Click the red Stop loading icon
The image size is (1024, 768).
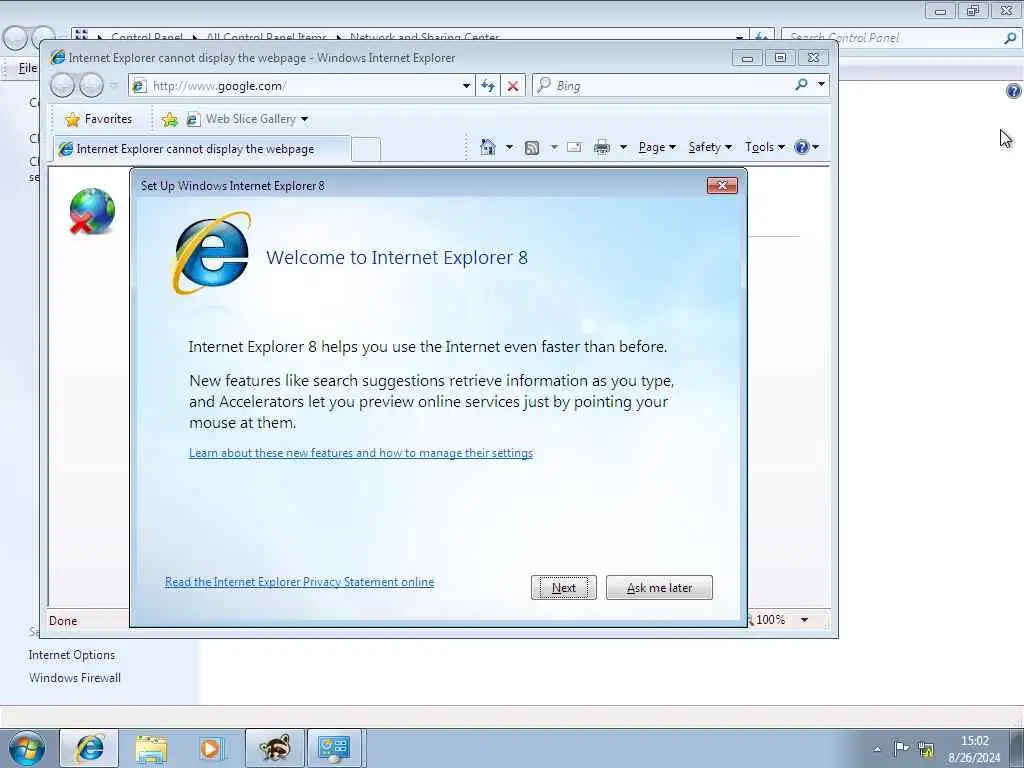(513, 86)
